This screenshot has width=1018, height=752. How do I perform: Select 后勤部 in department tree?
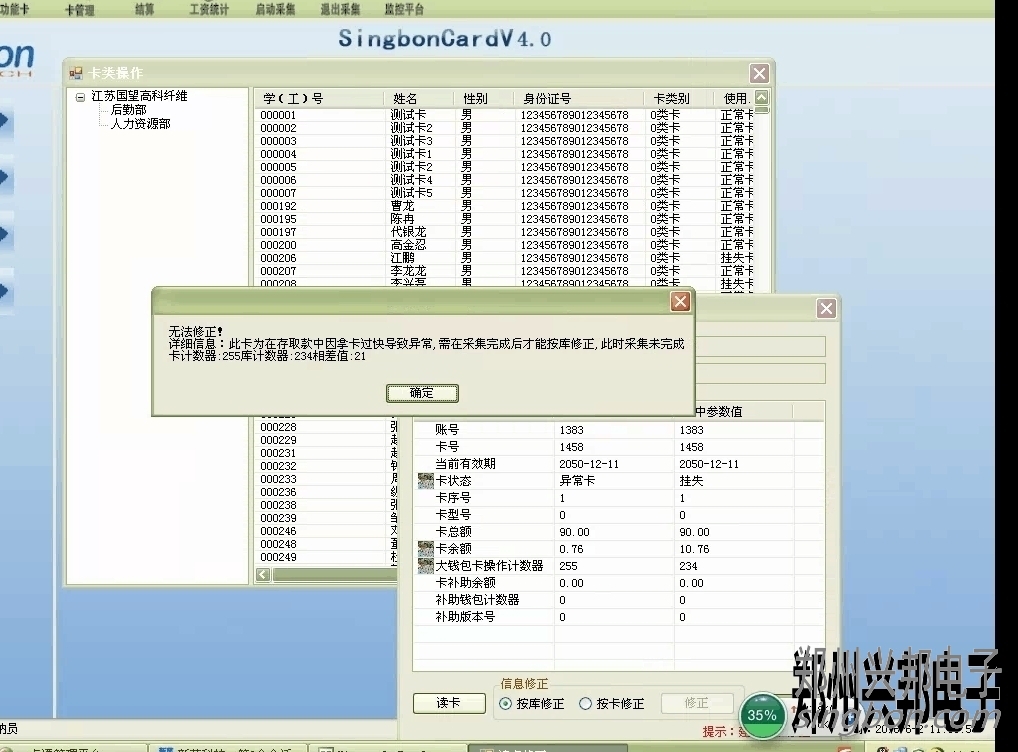129,110
